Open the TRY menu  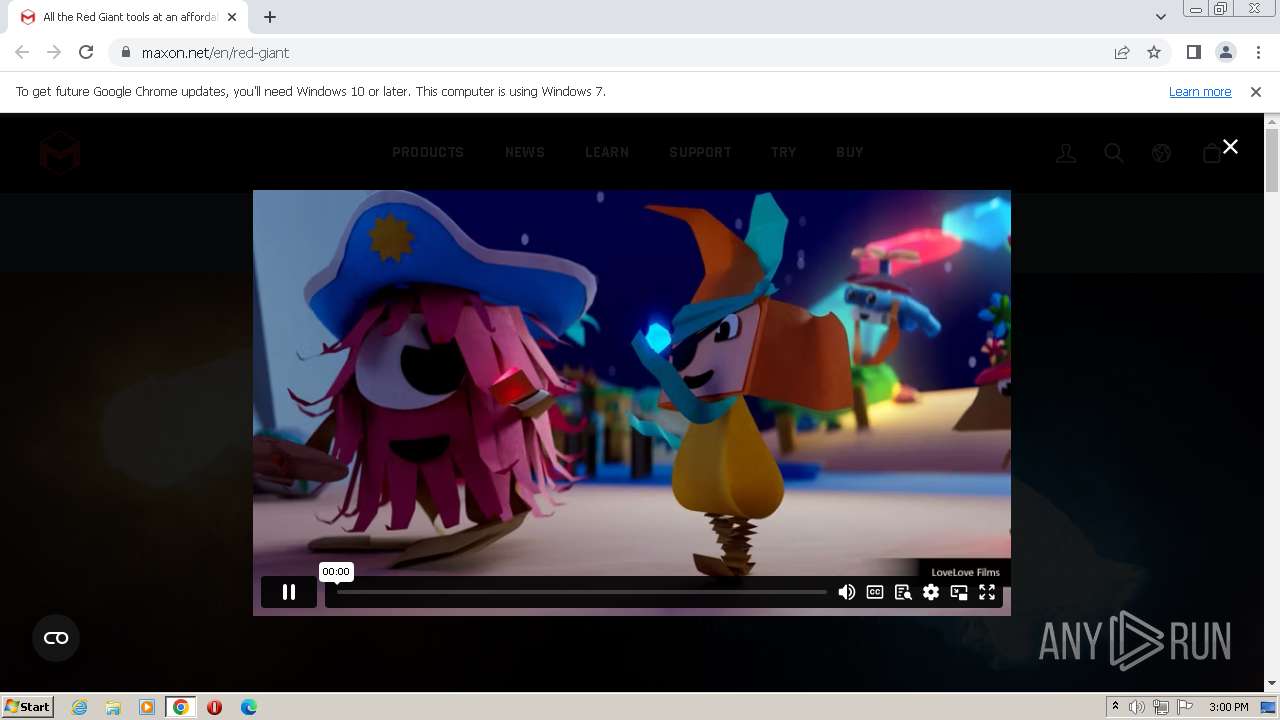pyautogui.click(x=784, y=152)
